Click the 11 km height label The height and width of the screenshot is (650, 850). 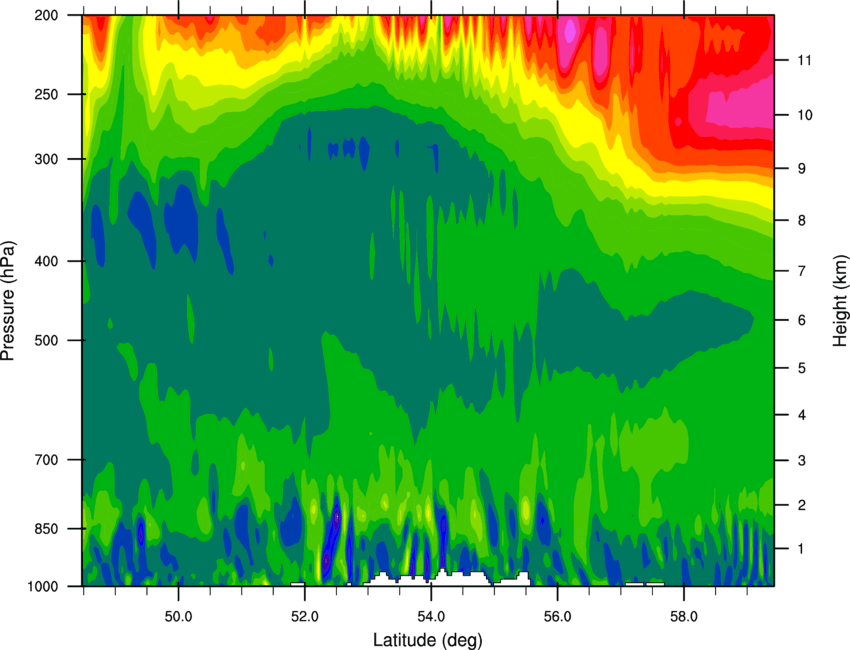(804, 60)
